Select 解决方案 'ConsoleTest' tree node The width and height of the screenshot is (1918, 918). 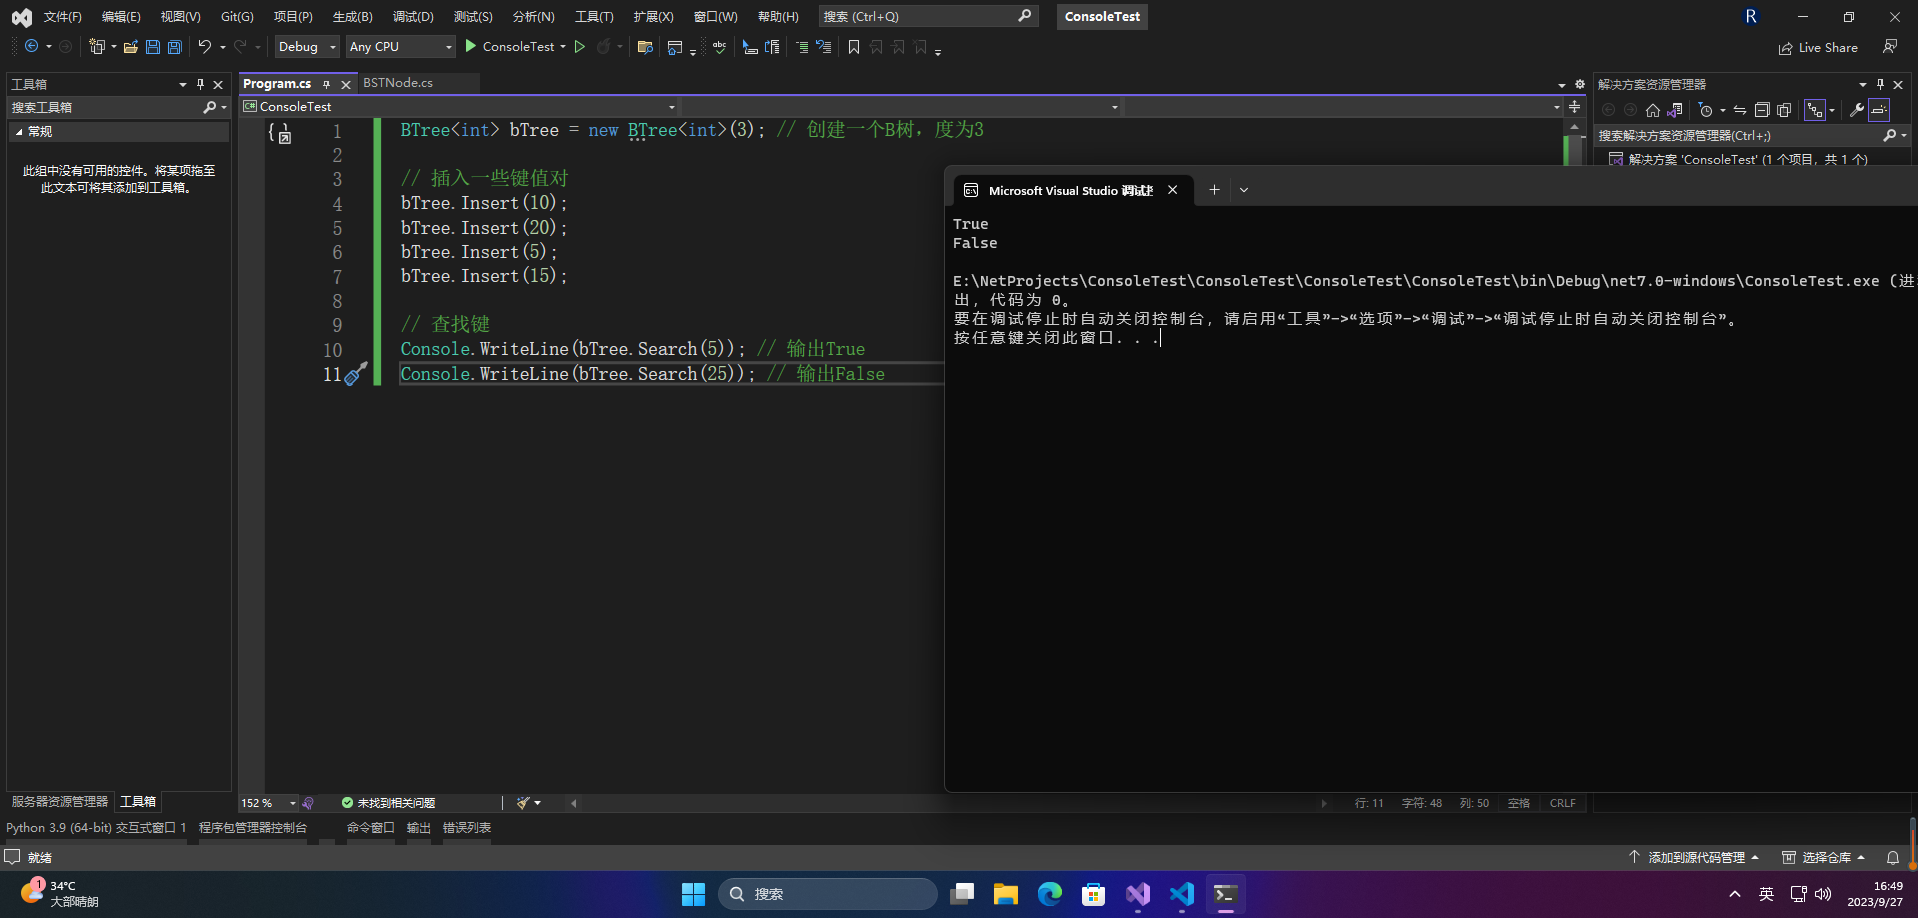pos(1747,159)
